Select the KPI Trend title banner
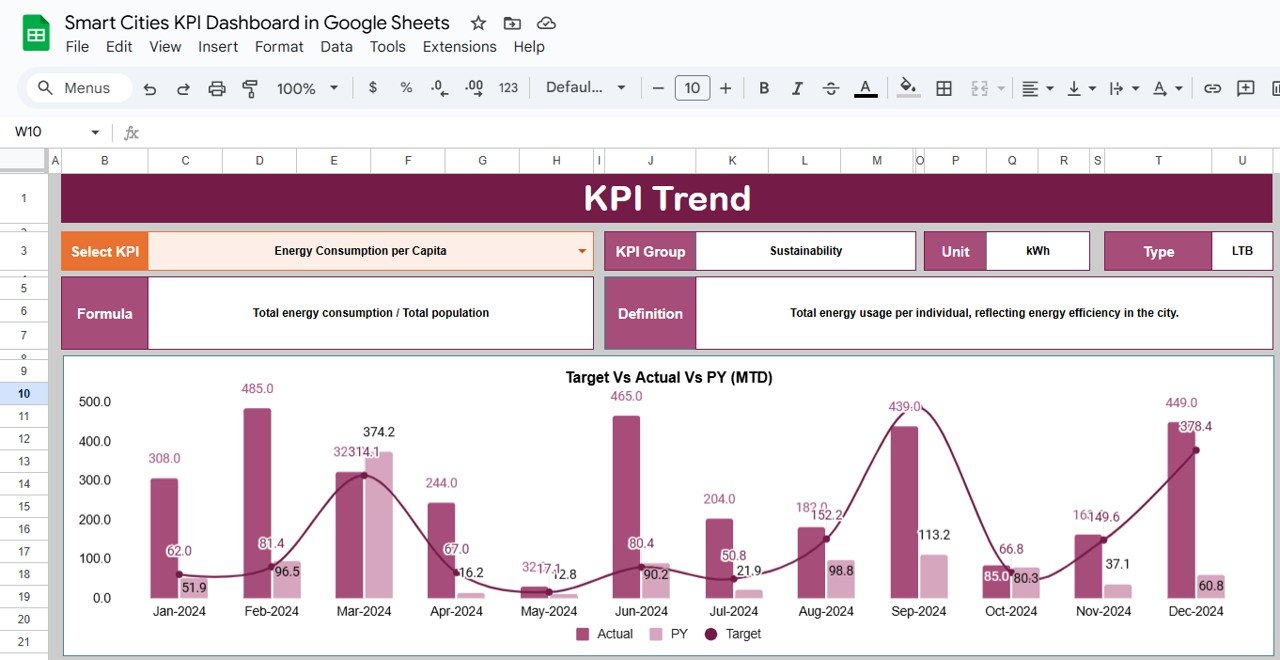 pos(666,198)
